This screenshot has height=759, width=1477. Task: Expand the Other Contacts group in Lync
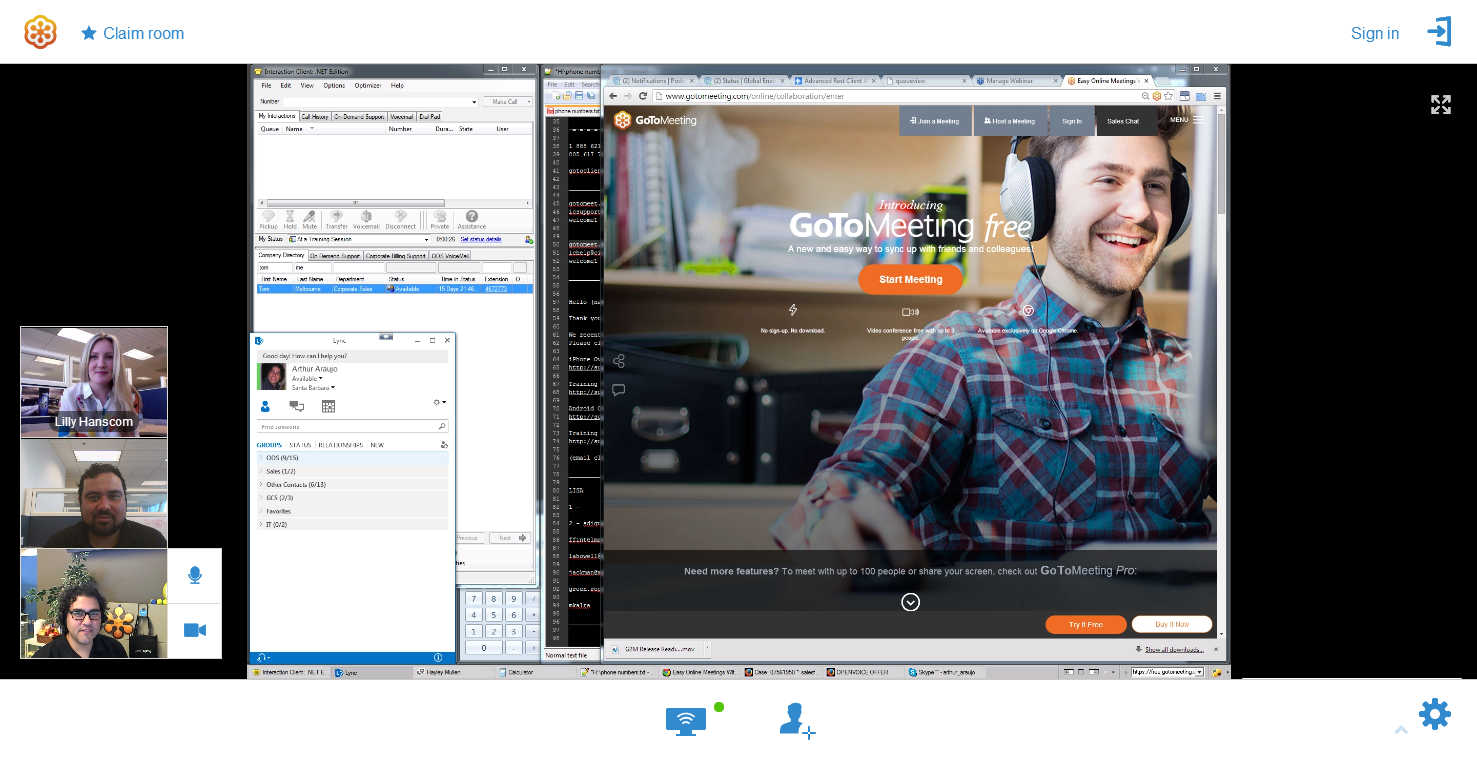352,484
